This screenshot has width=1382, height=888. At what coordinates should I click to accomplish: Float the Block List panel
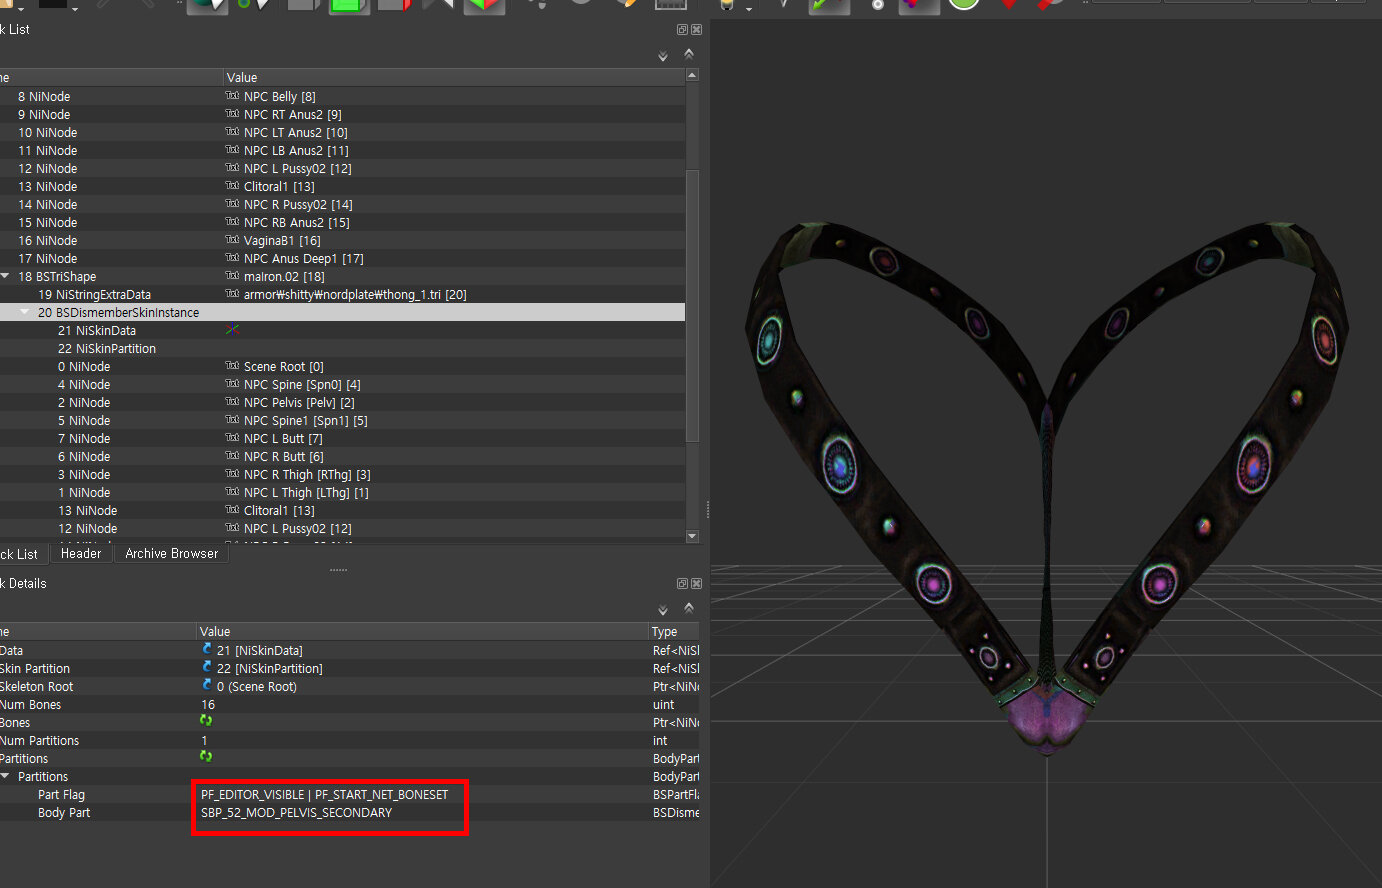click(x=682, y=30)
